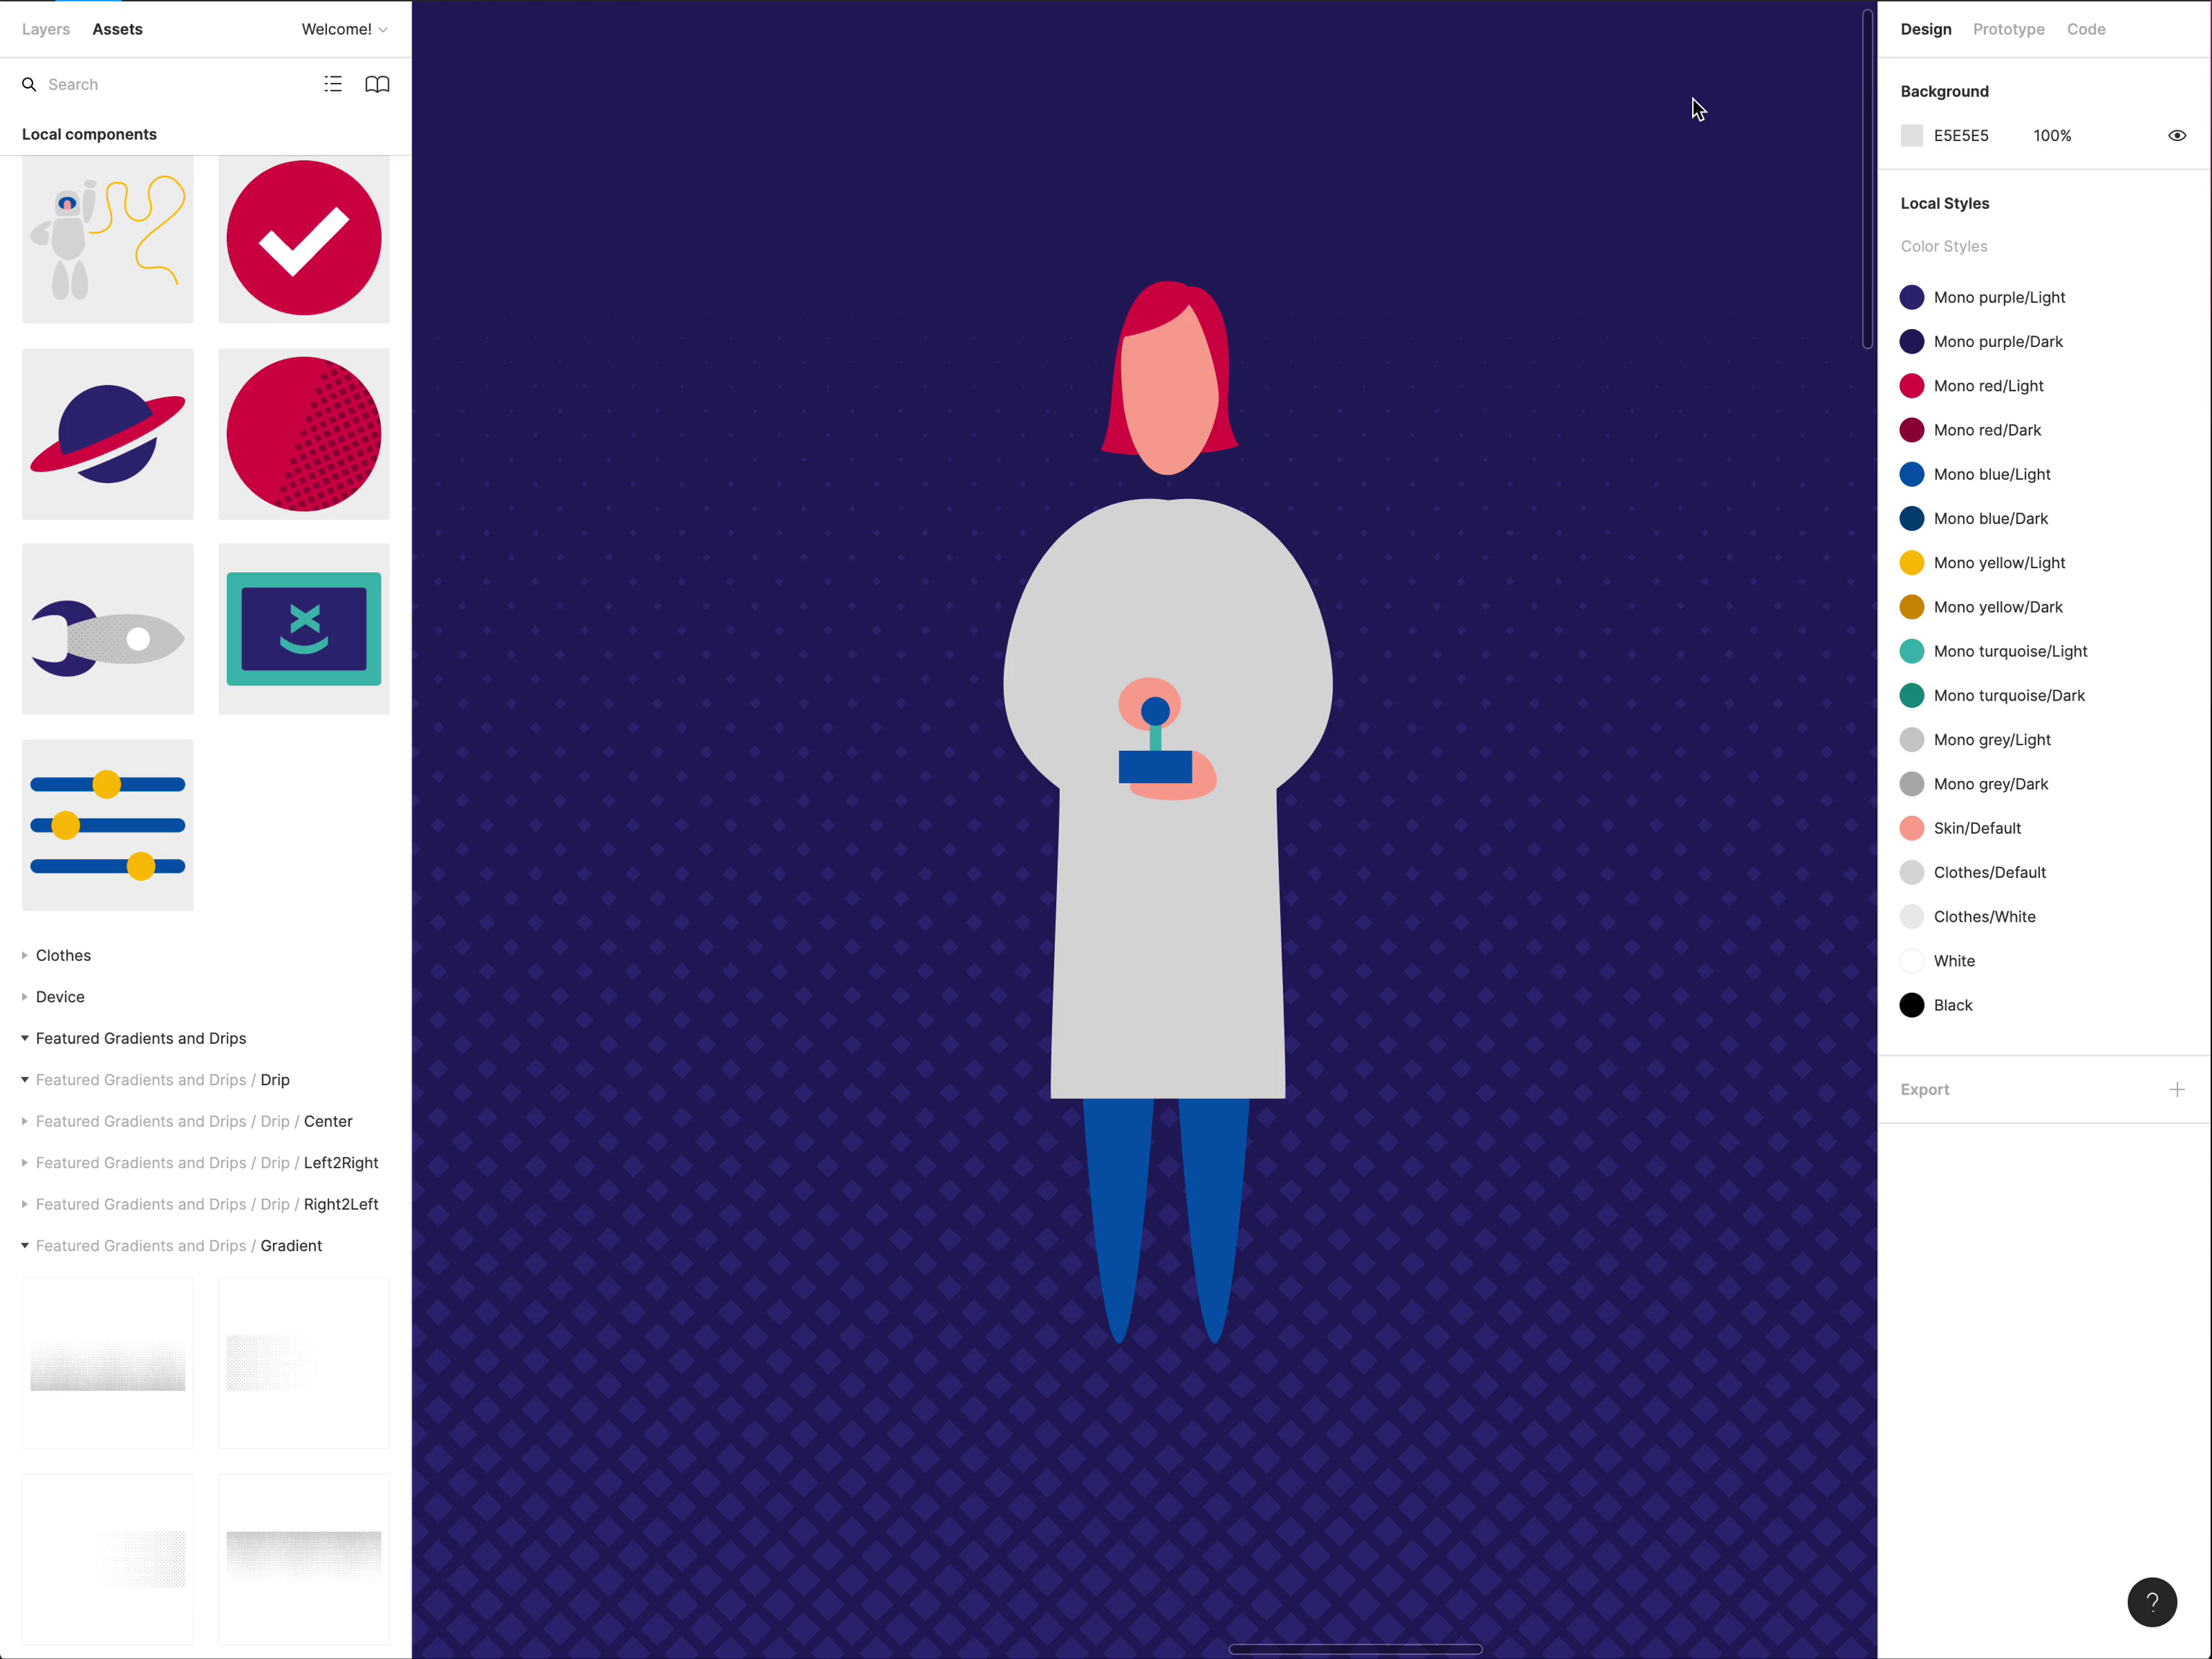Click the search magnifier icon

(x=29, y=84)
